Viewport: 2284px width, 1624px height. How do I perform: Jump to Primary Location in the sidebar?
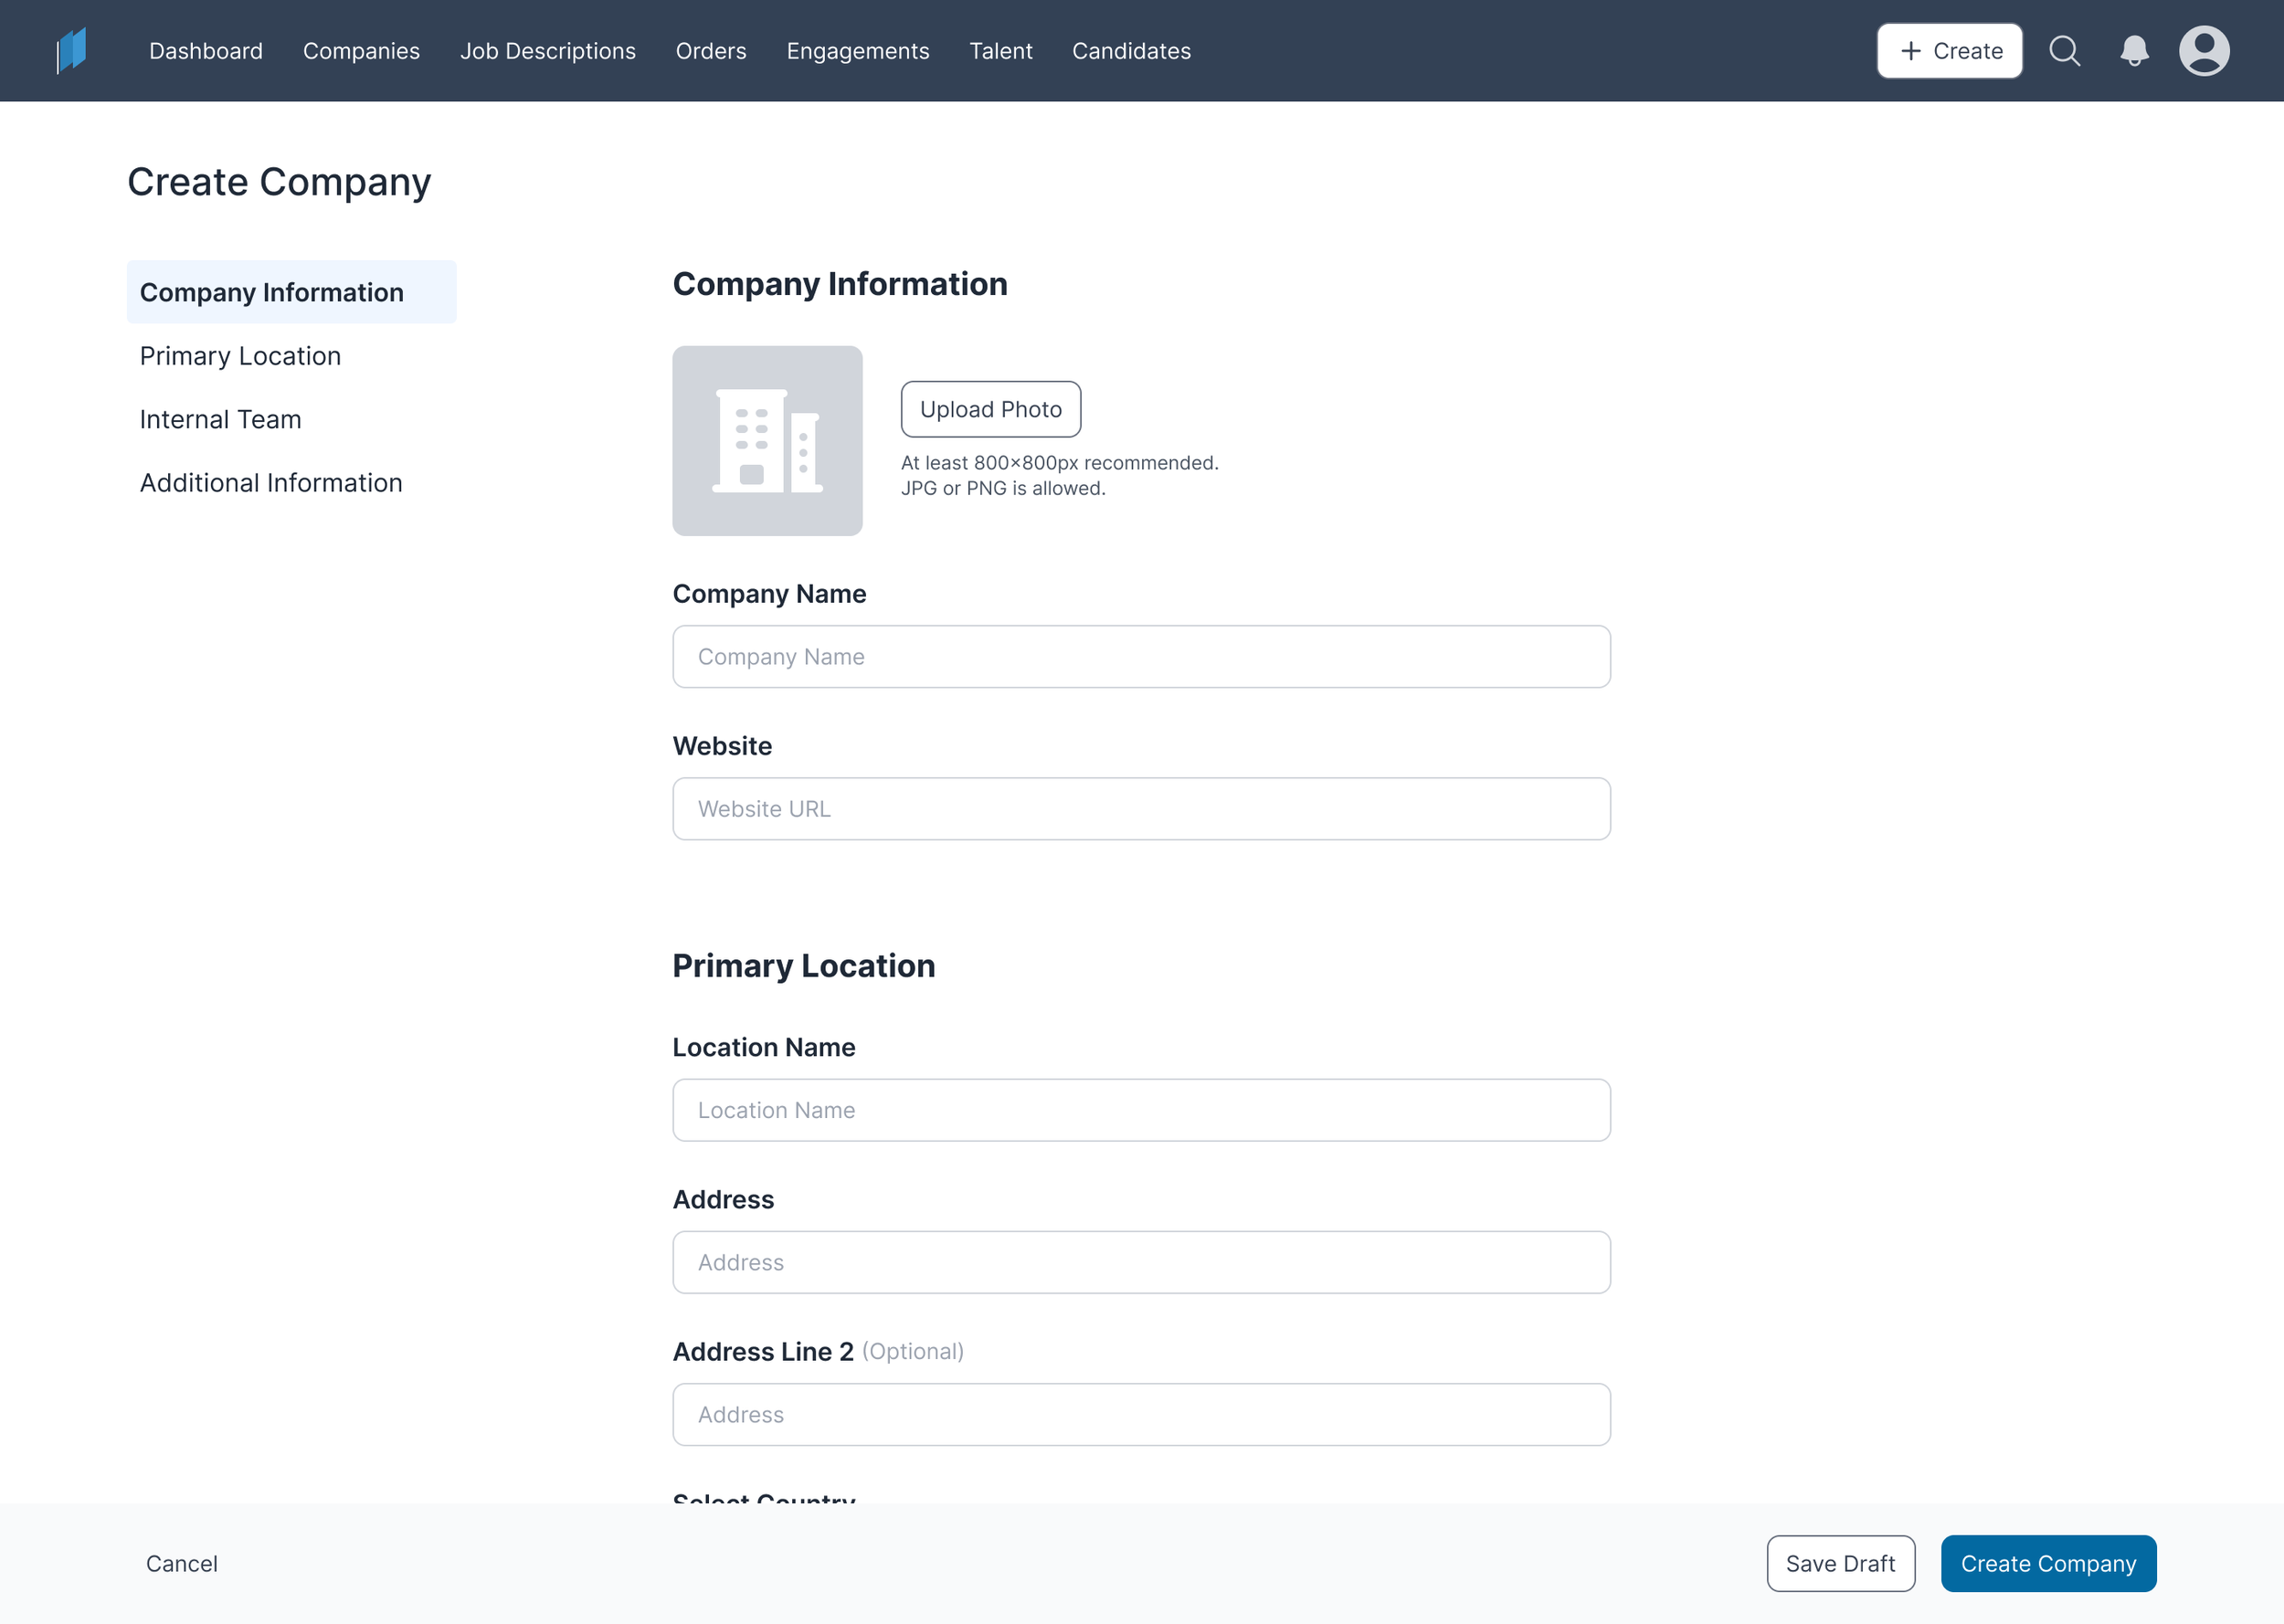(x=240, y=356)
